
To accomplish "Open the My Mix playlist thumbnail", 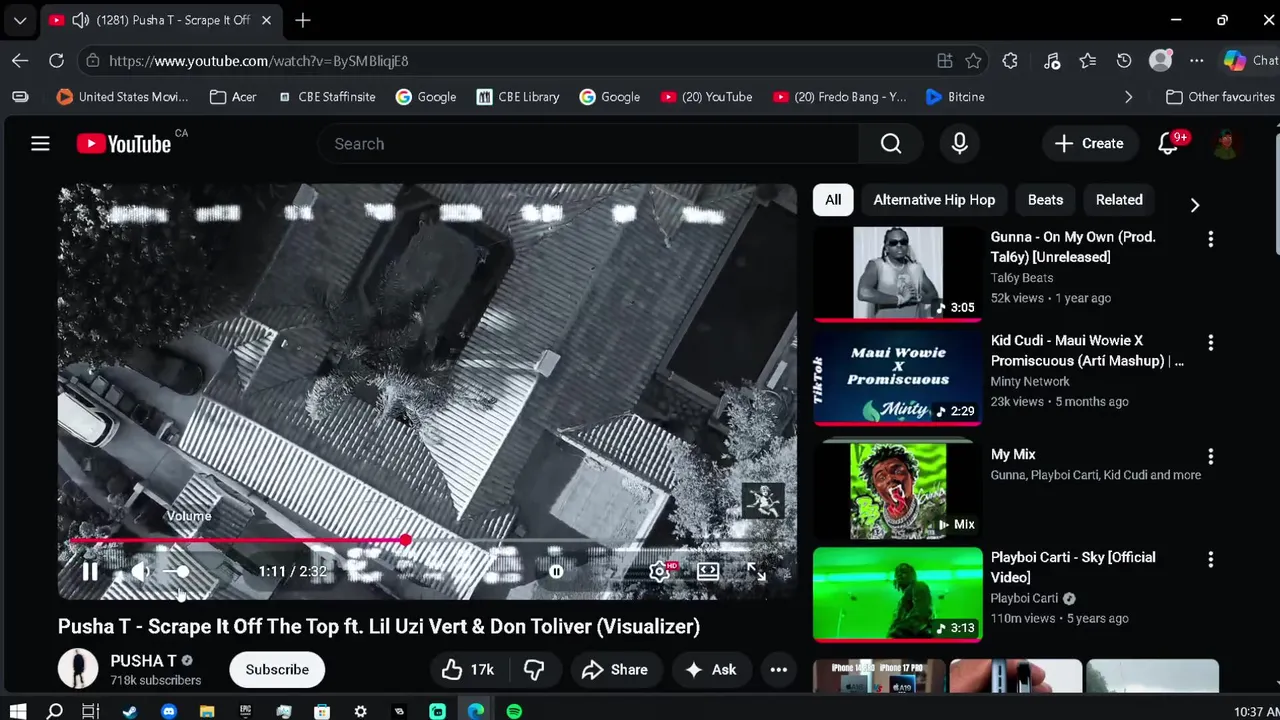I will coord(897,491).
